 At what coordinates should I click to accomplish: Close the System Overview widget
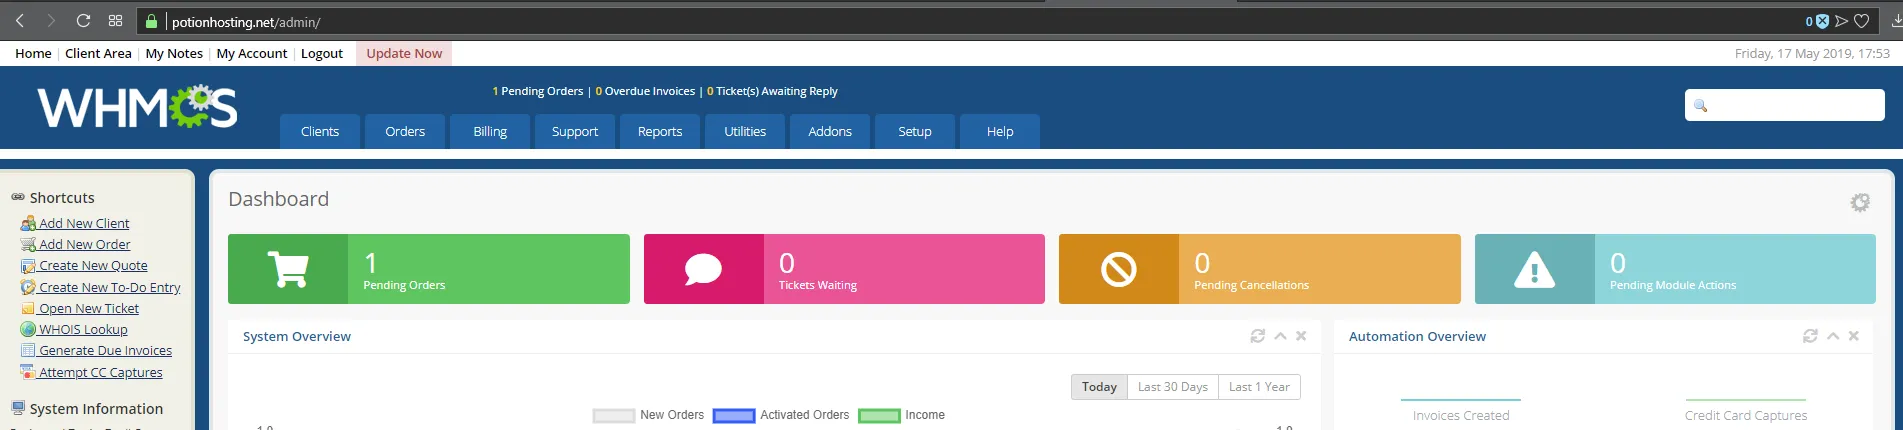1301,336
